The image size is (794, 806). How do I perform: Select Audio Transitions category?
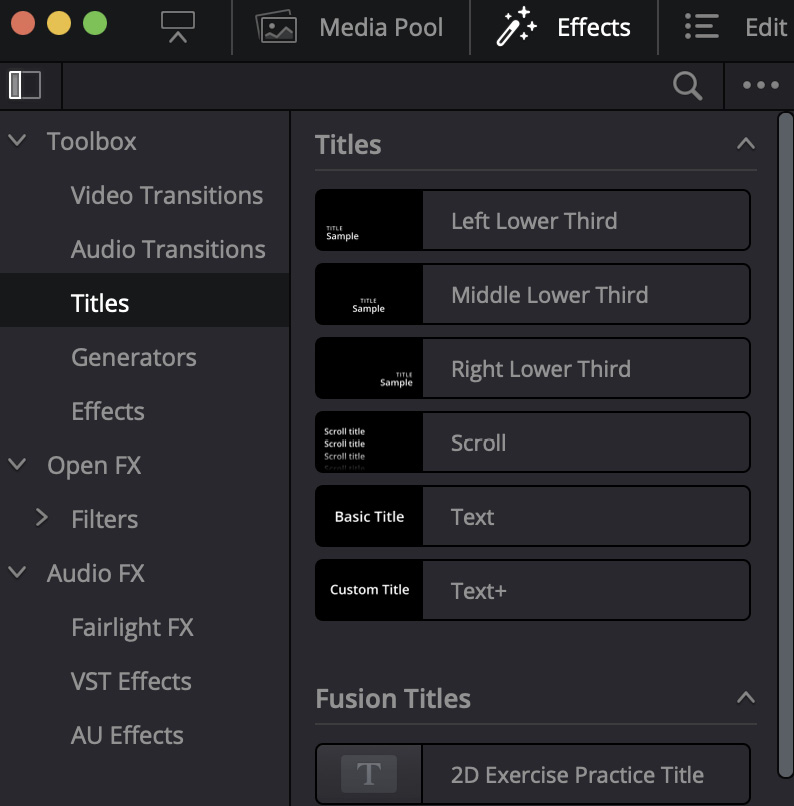pos(168,249)
